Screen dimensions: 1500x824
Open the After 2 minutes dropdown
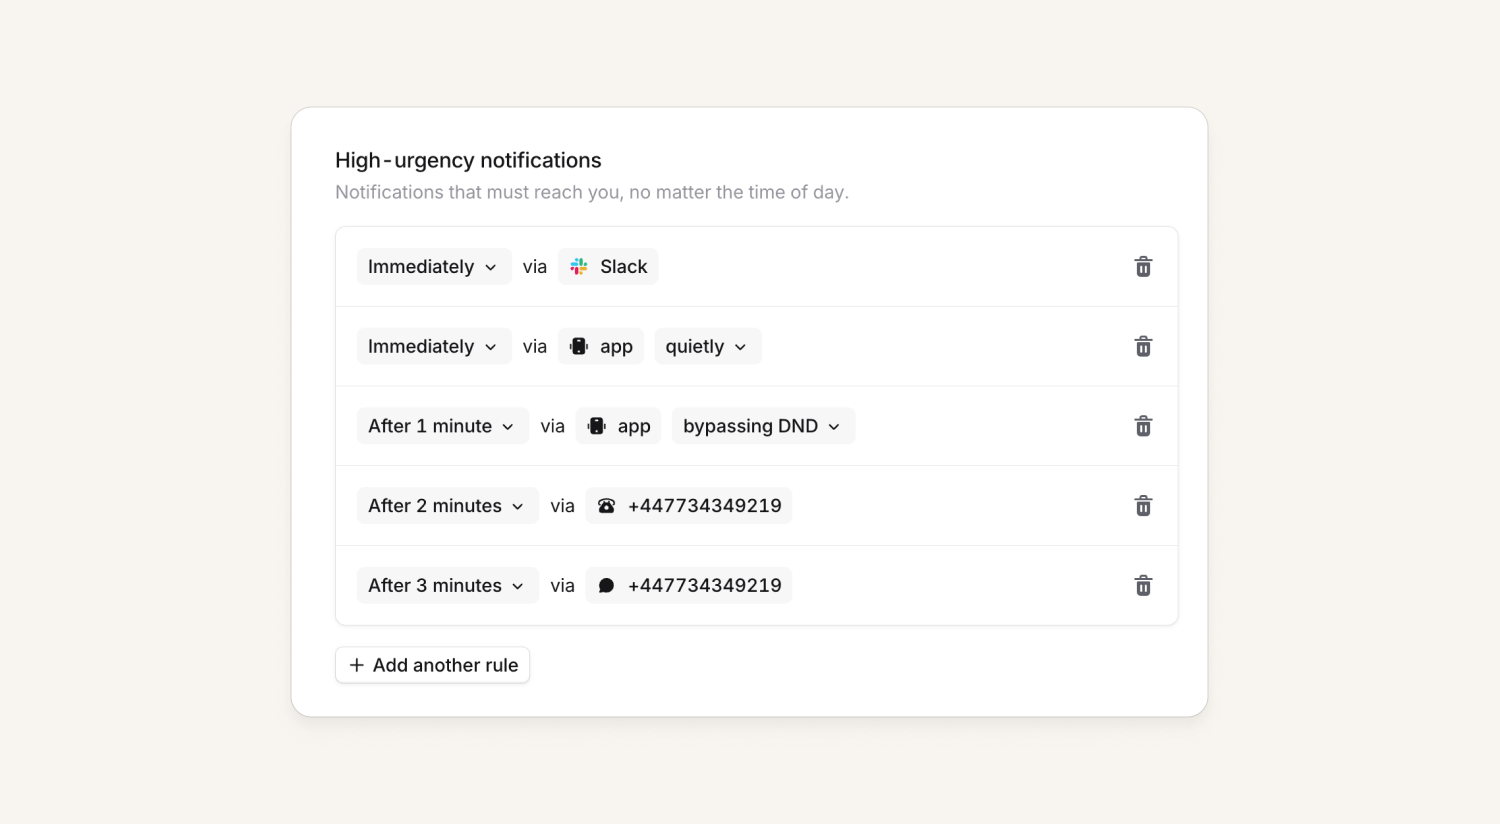tap(447, 506)
